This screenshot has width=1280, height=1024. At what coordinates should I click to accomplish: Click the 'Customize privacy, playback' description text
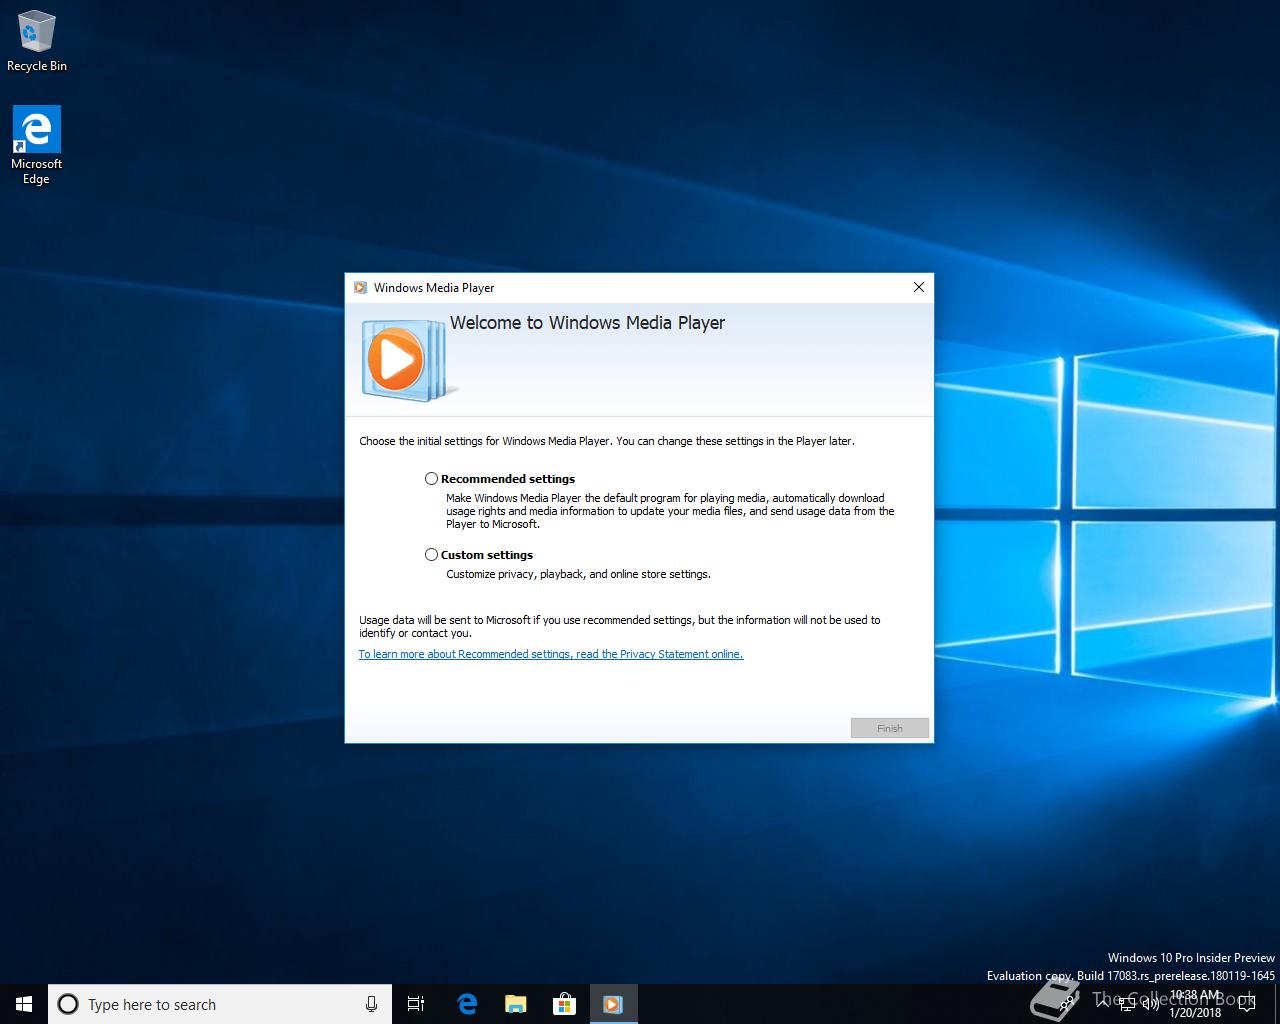(578, 574)
